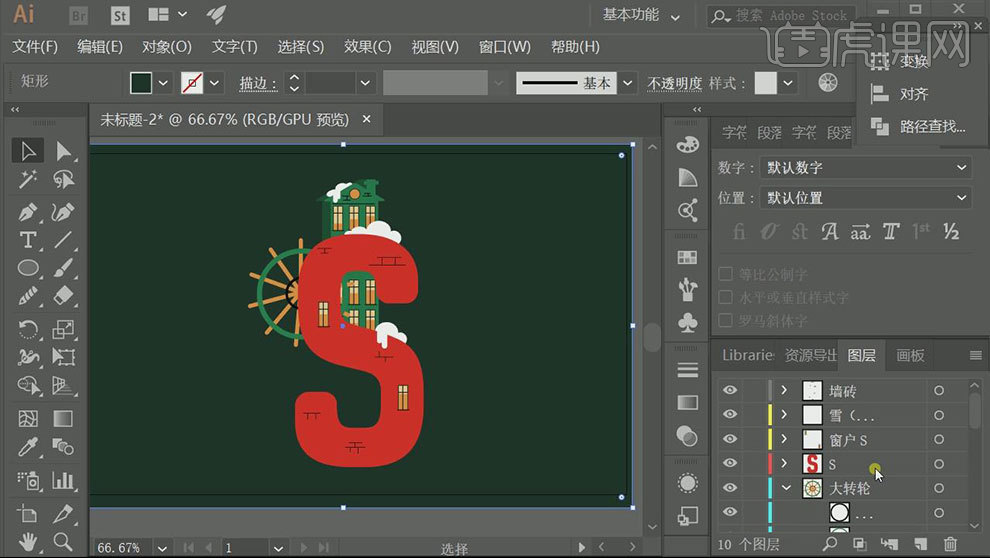Select the Perspective Grid tool

tap(63, 385)
